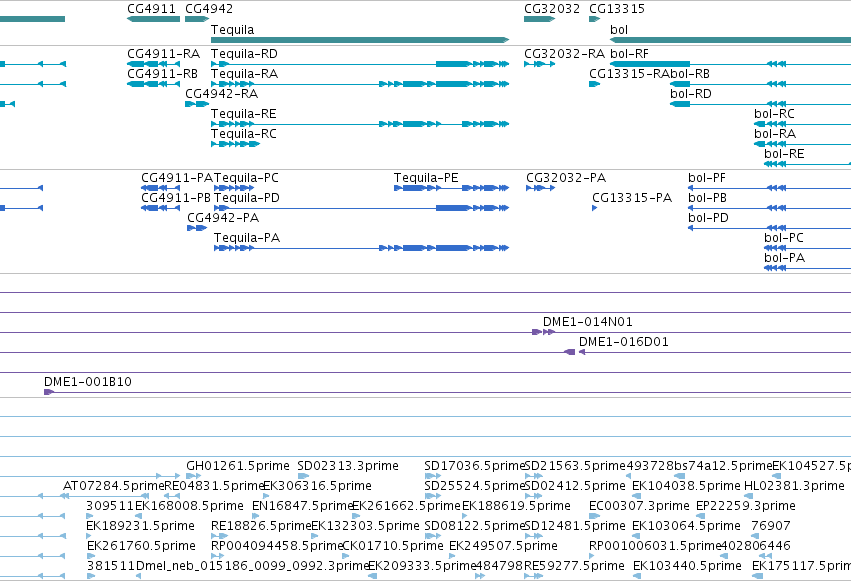
Task: Click EST CK01710.5prime
Action: coord(393,546)
